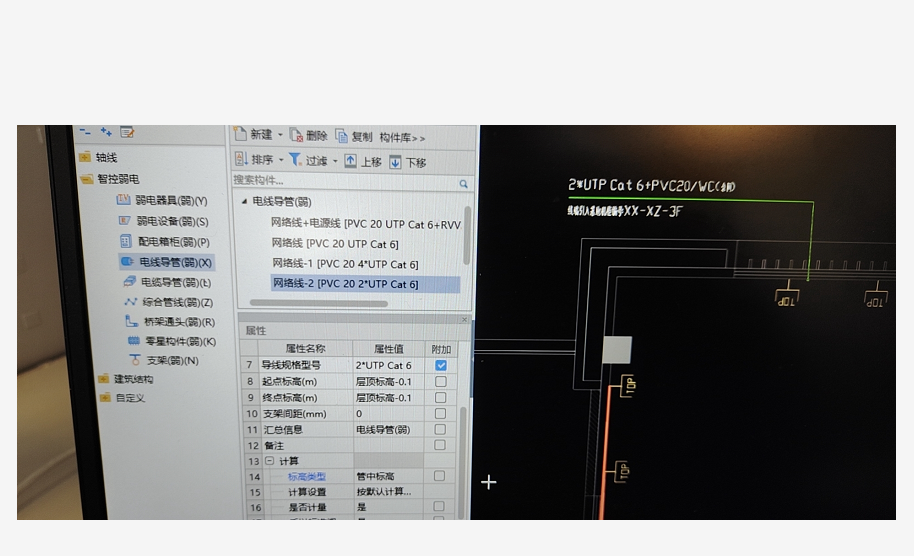Close the 属性 properties panel
Screen dimensions: 914x556
(x=465, y=319)
